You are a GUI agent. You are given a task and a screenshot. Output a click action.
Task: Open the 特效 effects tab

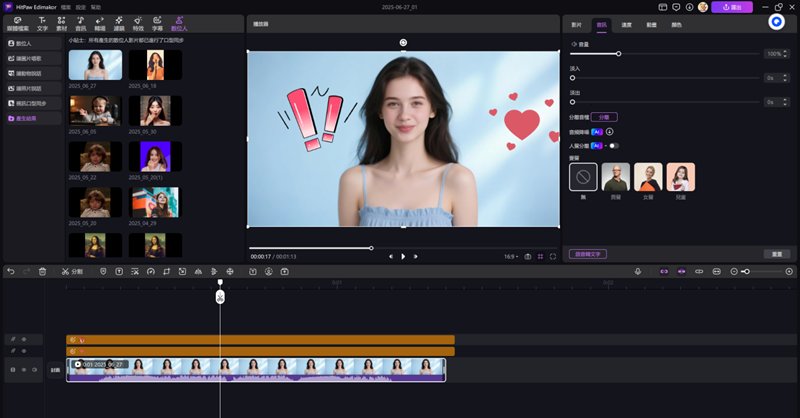(x=138, y=23)
